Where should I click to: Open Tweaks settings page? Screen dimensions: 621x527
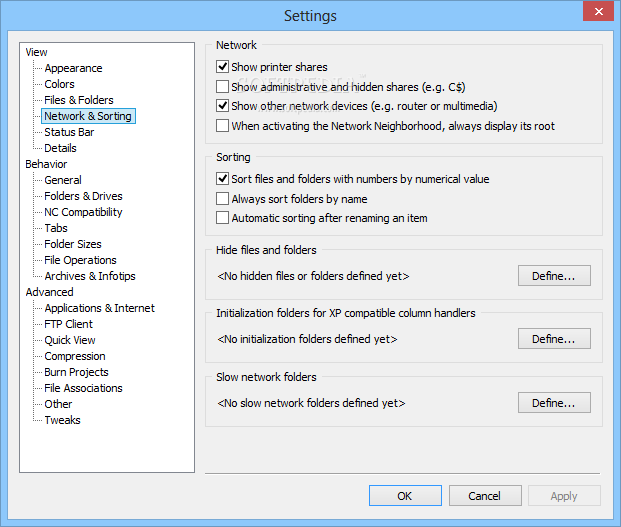pos(63,420)
